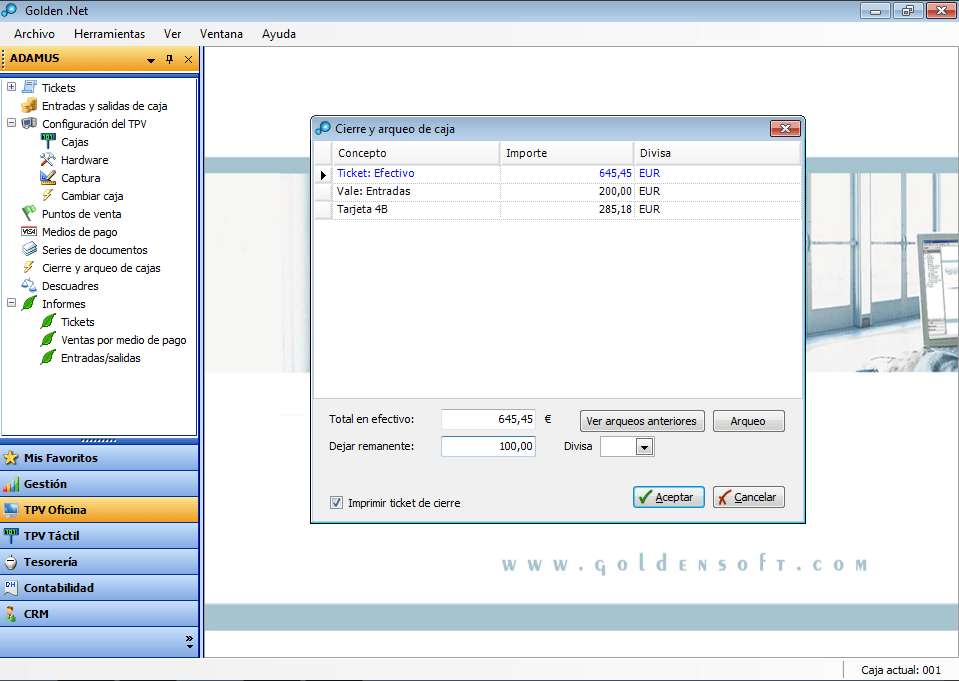Open Ventas por medio de pago report
This screenshot has height=681, width=959.
[x=123, y=340]
